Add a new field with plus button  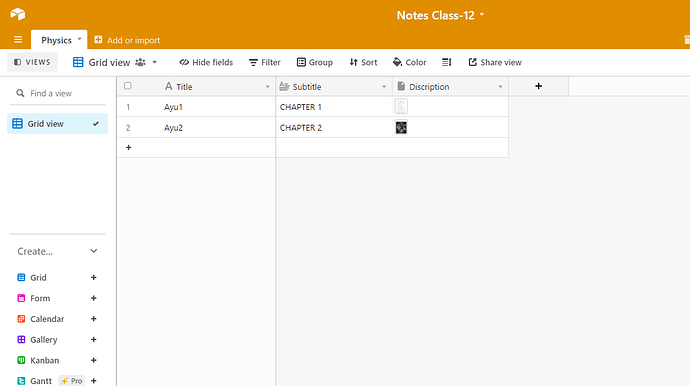click(539, 86)
